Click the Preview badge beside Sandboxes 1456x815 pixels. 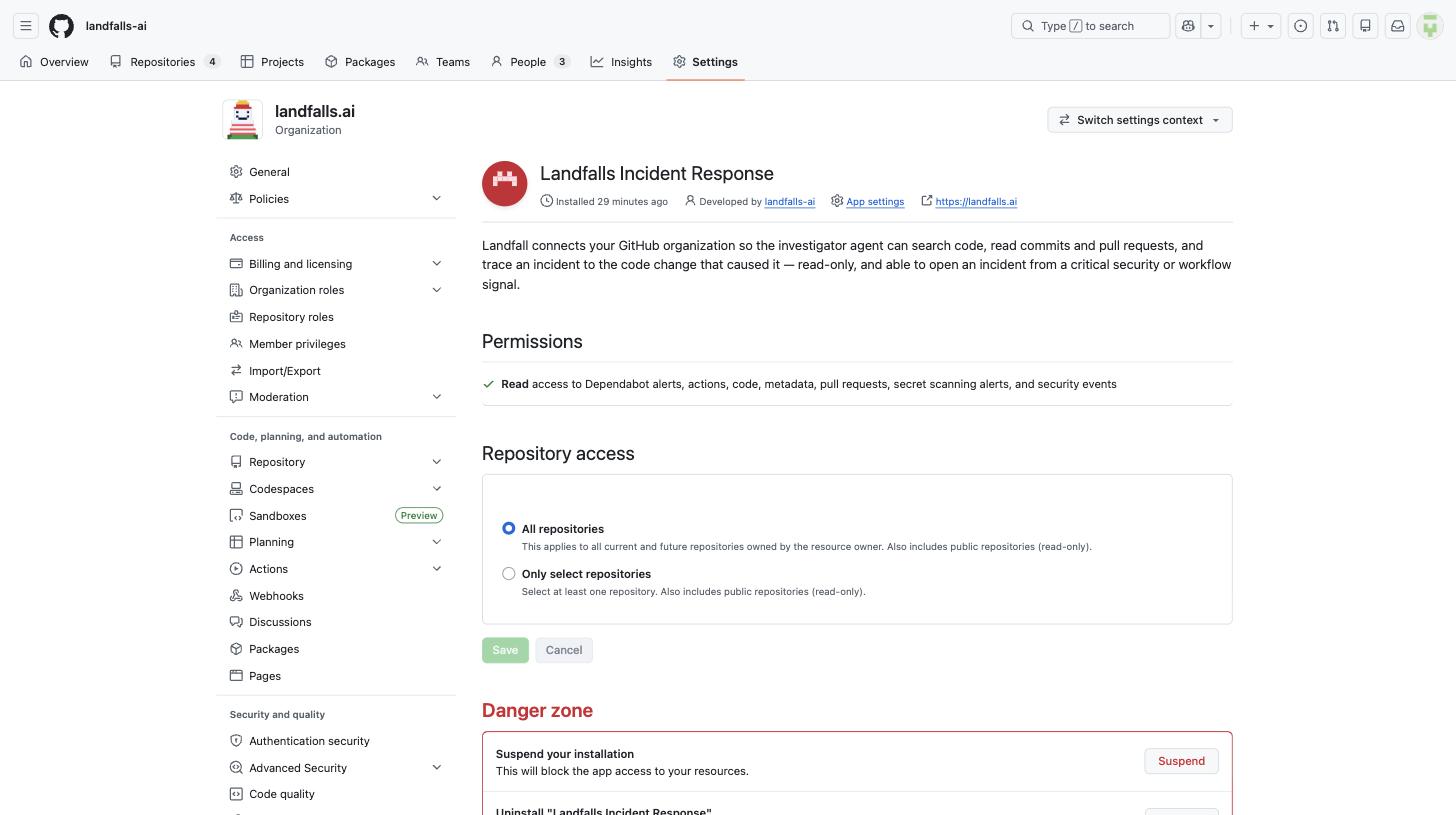click(419, 516)
